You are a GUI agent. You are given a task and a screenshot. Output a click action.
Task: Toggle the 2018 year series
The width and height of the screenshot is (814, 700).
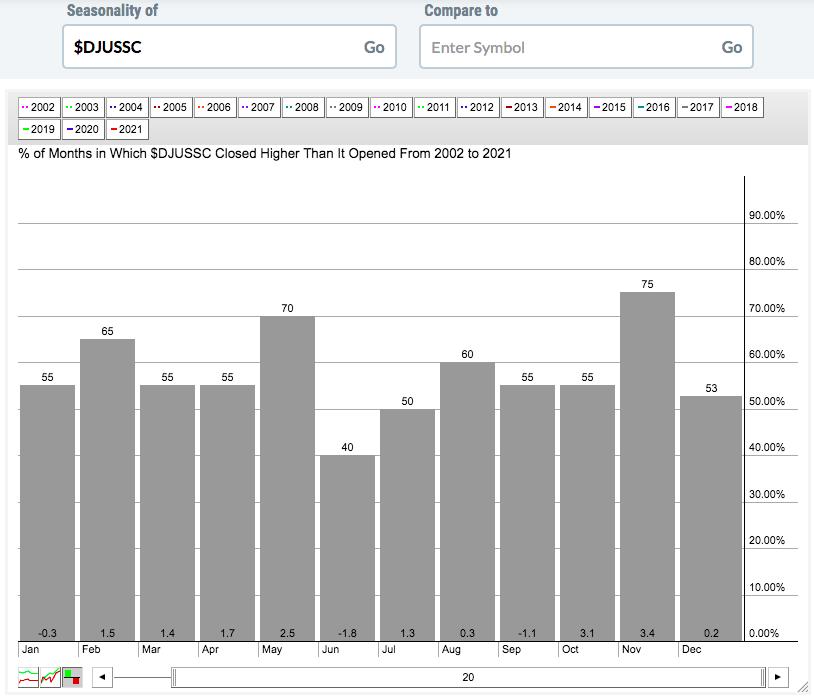click(x=741, y=107)
